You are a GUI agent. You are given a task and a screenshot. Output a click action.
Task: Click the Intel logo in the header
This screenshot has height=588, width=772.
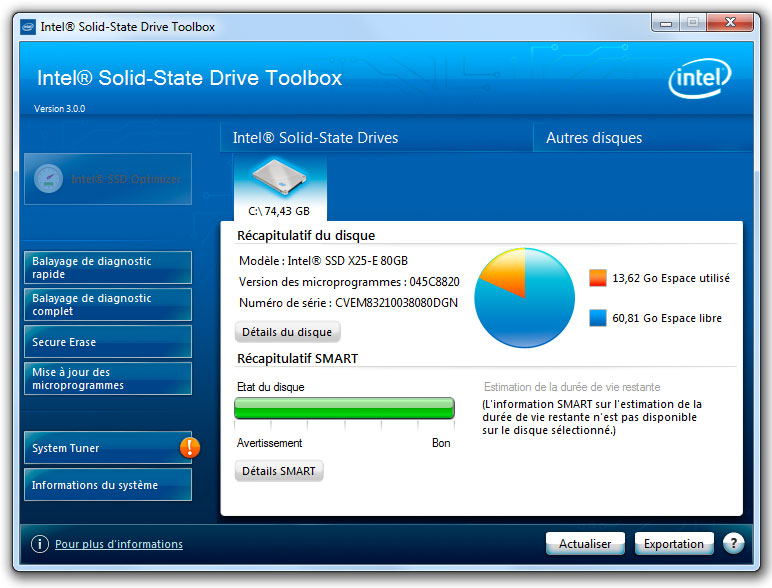[700, 78]
